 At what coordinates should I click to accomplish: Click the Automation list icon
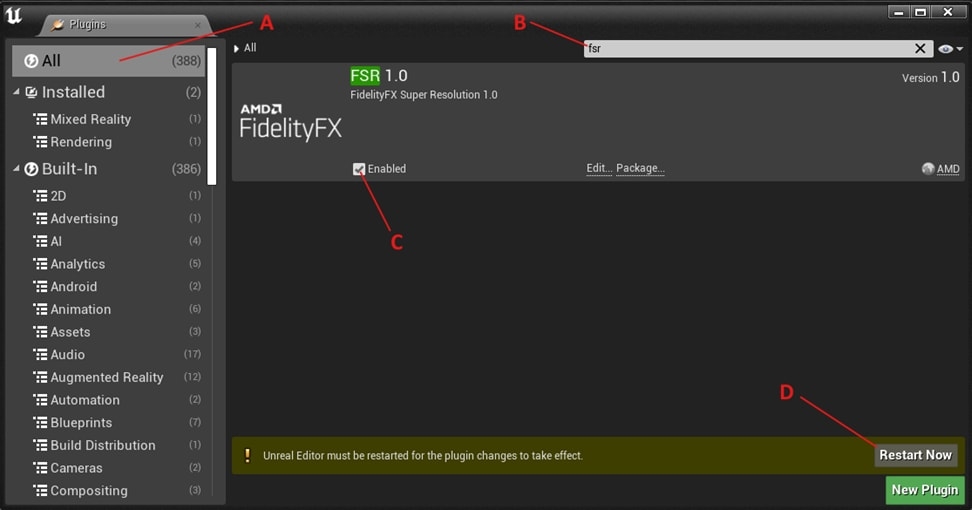pos(40,400)
